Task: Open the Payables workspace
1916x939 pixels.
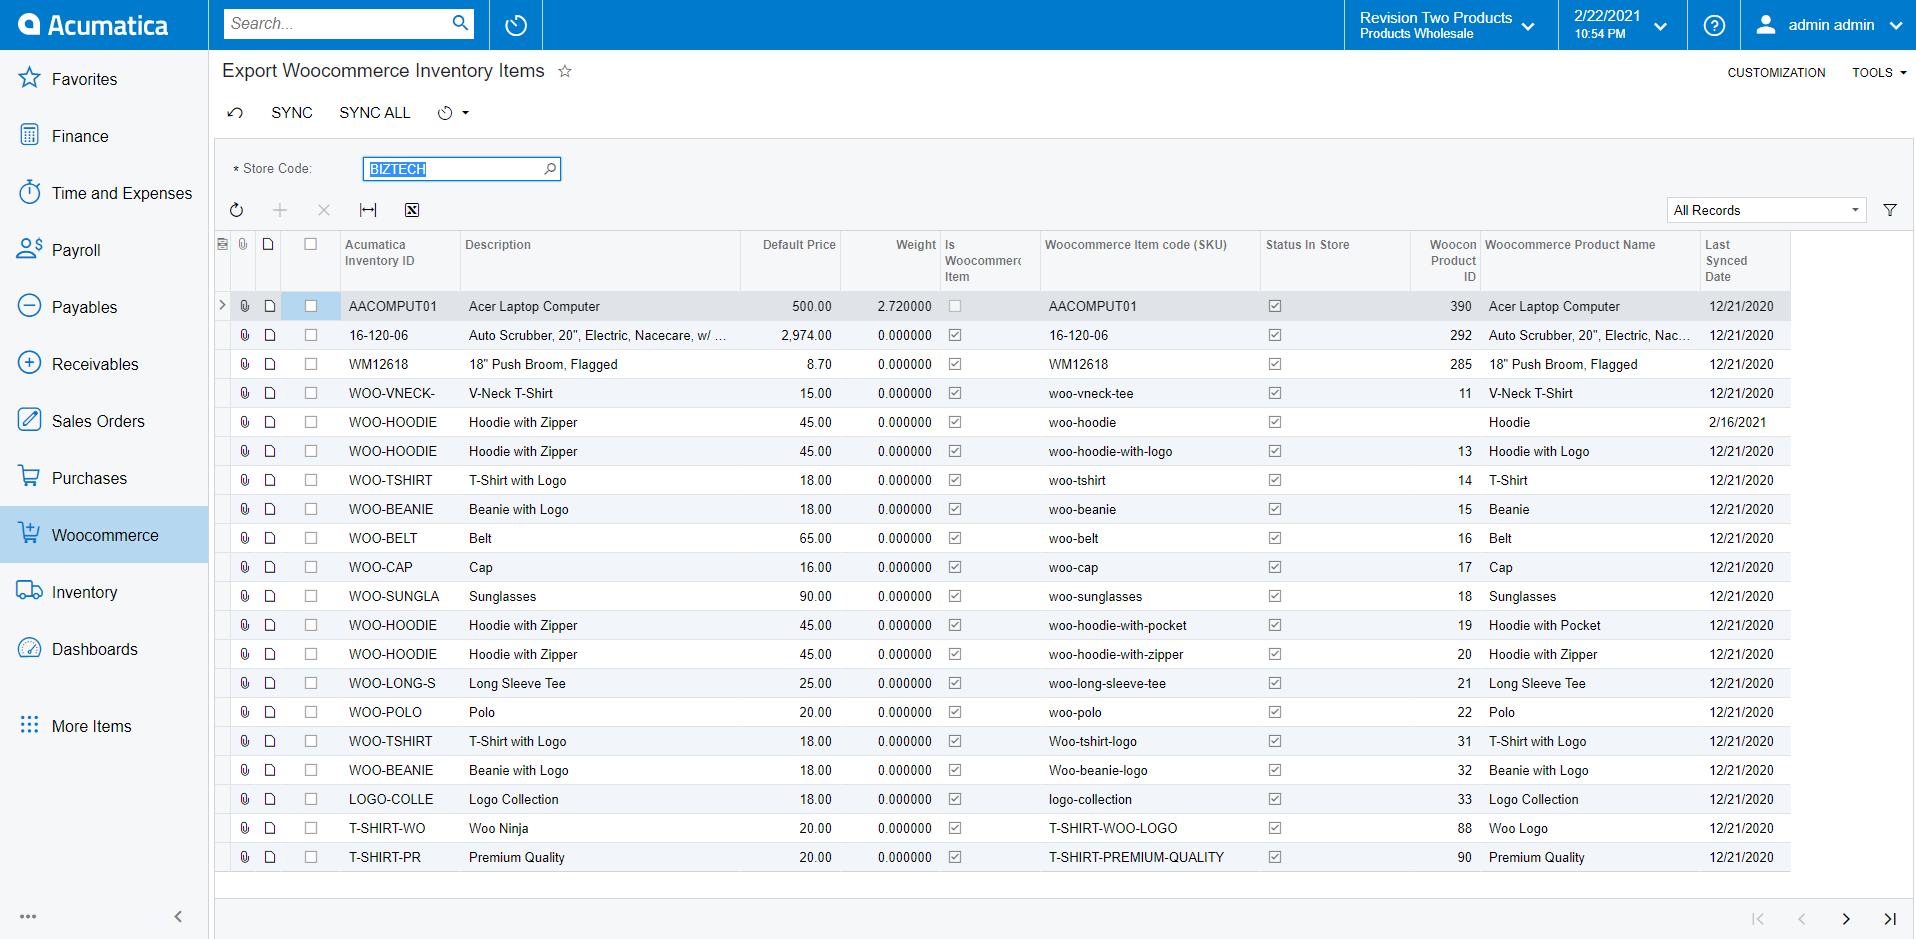Action: coord(104,307)
